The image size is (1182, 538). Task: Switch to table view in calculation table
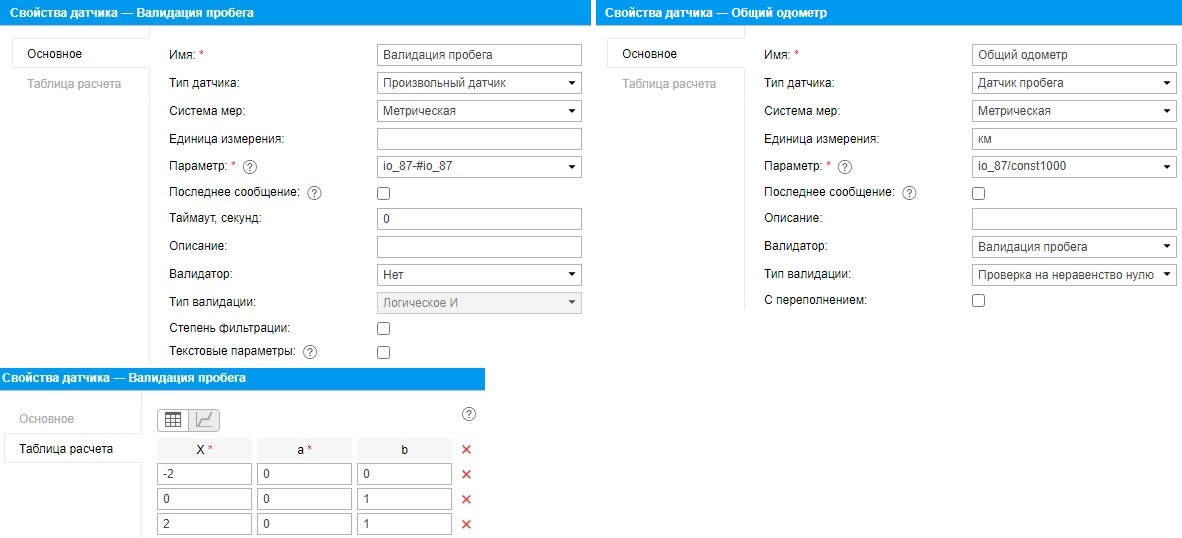(x=173, y=420)
